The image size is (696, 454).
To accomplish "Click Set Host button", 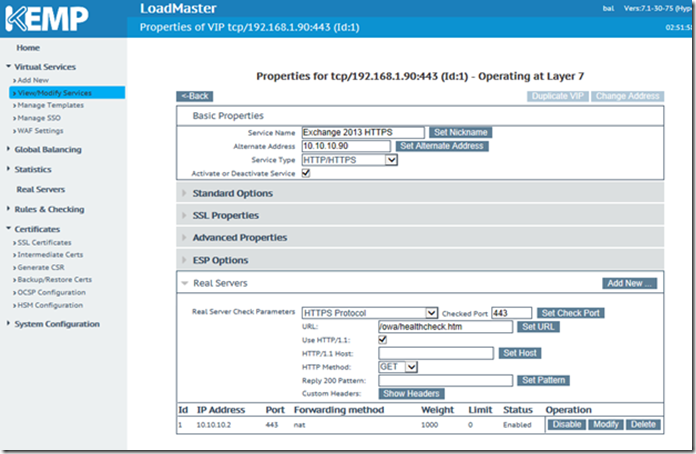I will (x=520, y=353).
